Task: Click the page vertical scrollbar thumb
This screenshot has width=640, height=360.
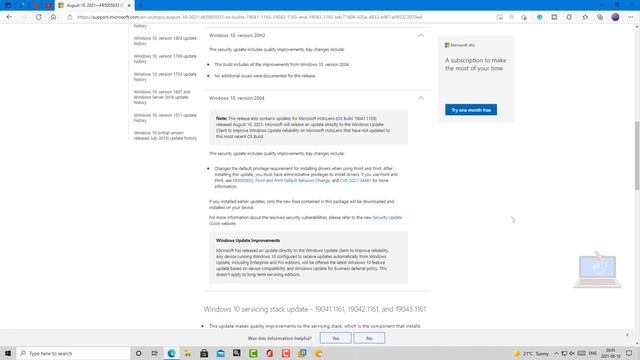Action: (x=637, y=156)
